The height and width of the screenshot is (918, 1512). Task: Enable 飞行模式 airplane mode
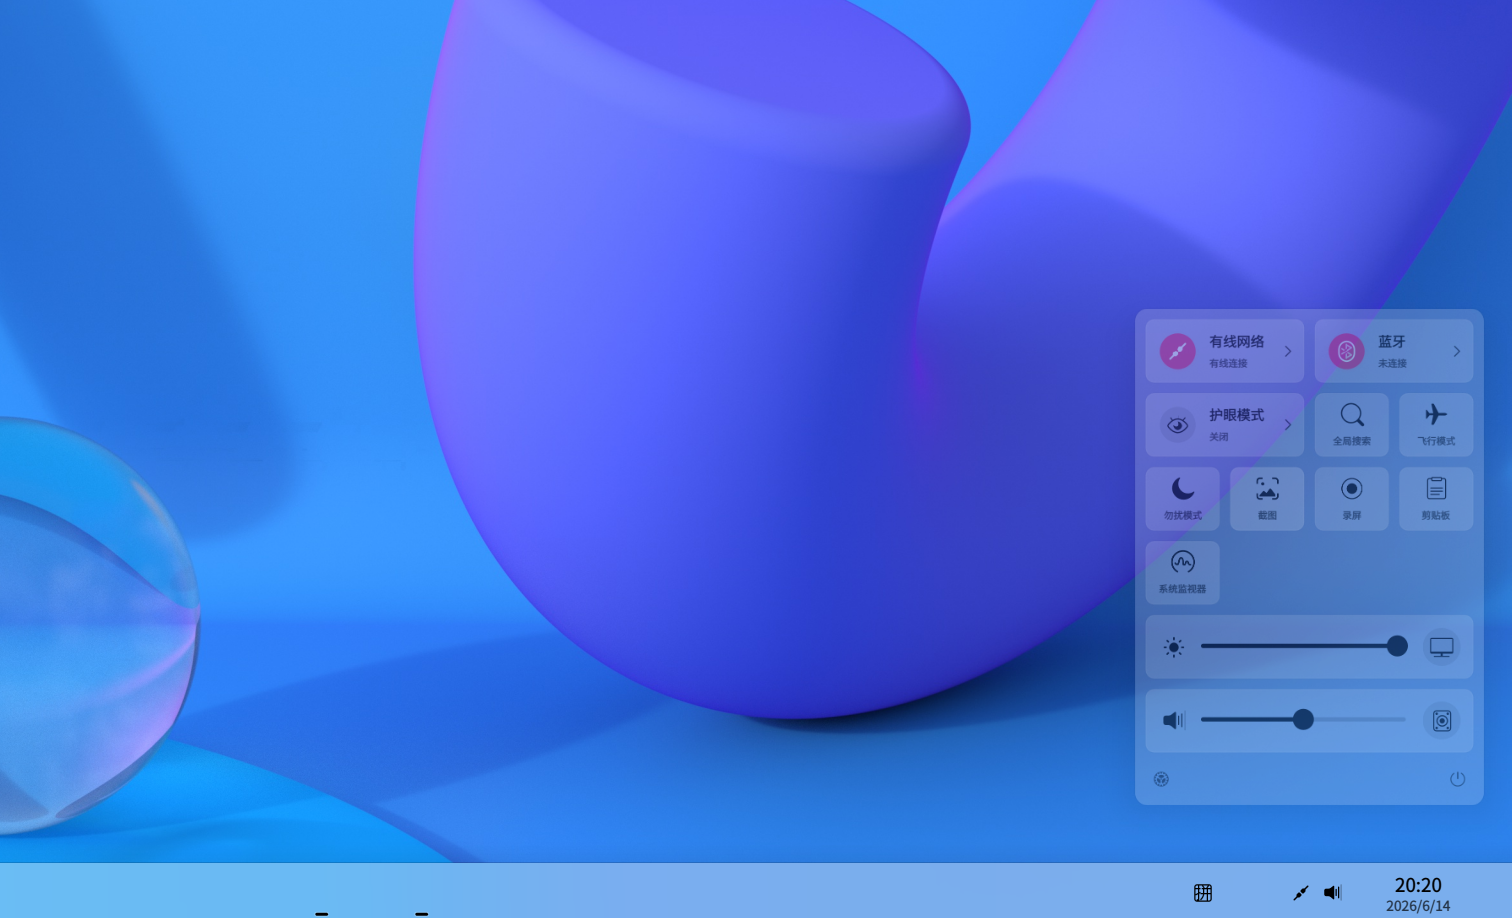1436,425
